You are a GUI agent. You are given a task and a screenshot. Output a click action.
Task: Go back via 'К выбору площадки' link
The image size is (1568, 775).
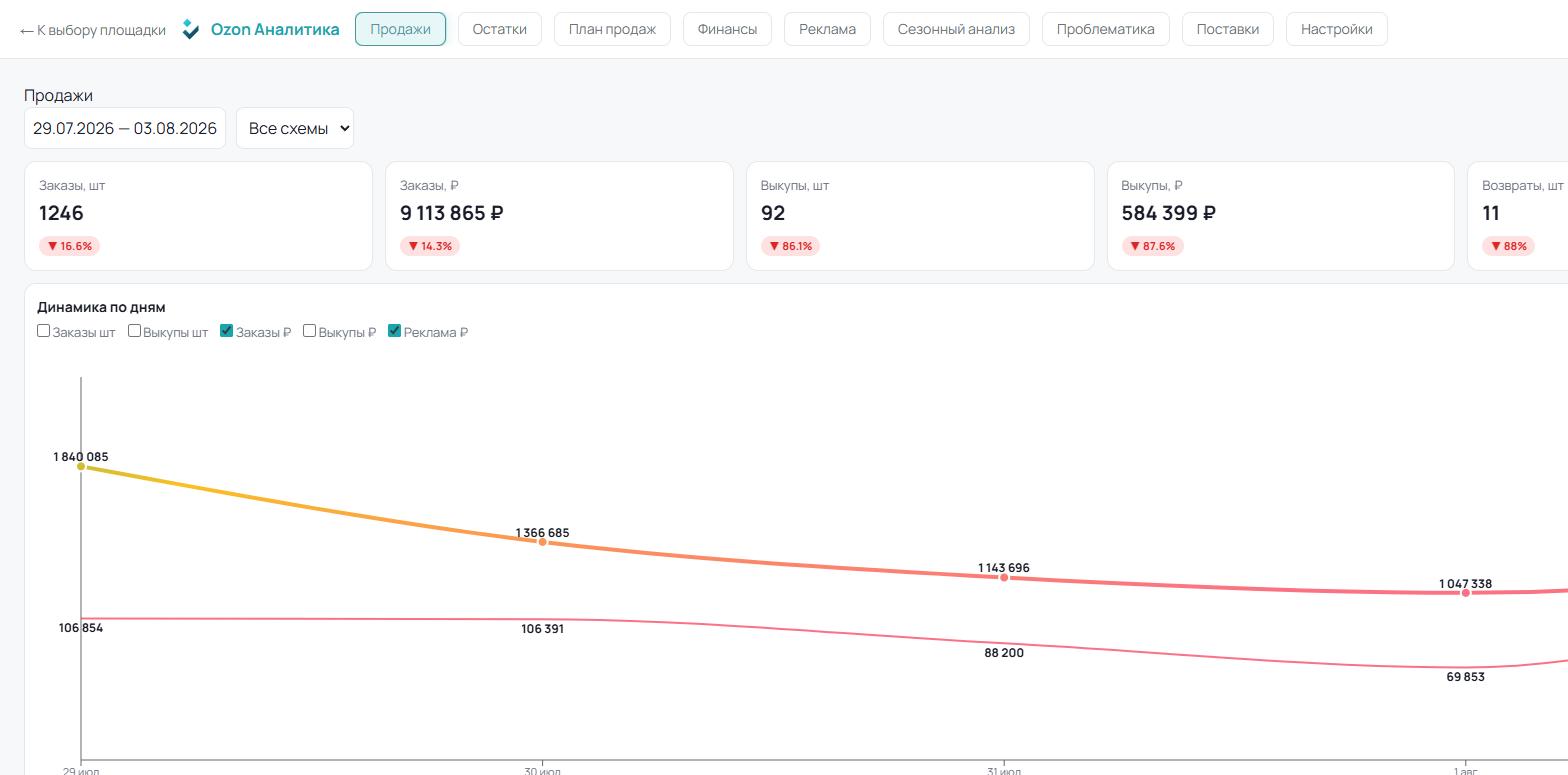click(x=93, y=30)
